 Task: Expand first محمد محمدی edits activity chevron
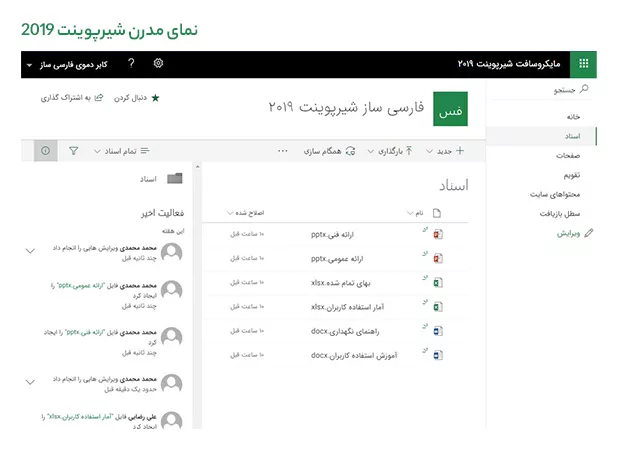(30, 251)
